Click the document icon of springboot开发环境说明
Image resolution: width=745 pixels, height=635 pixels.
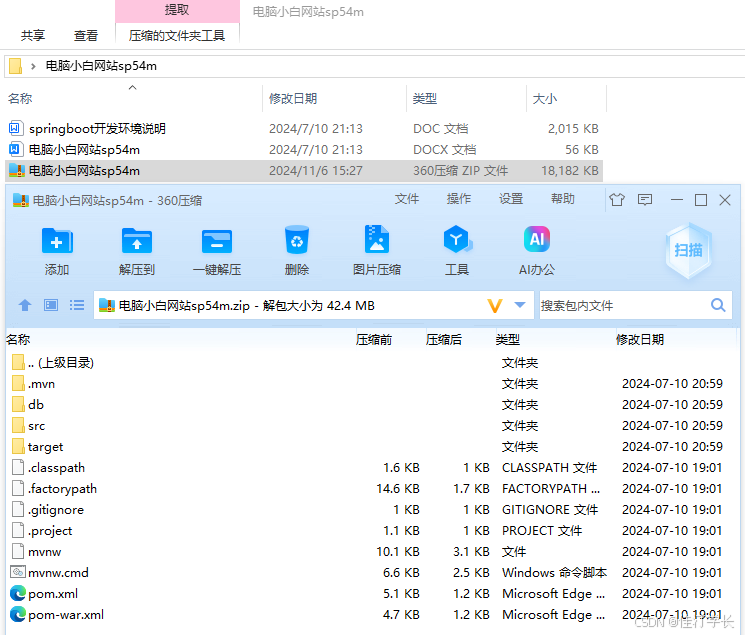click(15, 128)
